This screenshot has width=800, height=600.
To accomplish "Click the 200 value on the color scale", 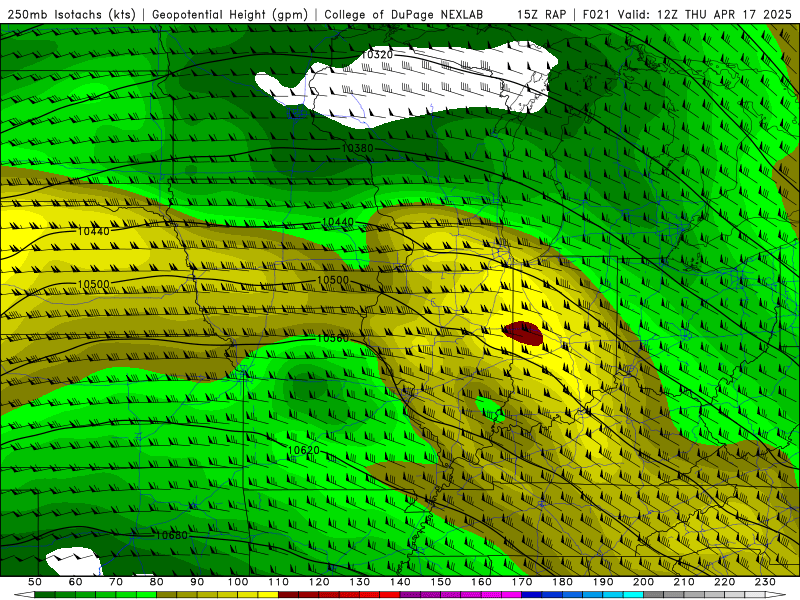I will 643,582.
